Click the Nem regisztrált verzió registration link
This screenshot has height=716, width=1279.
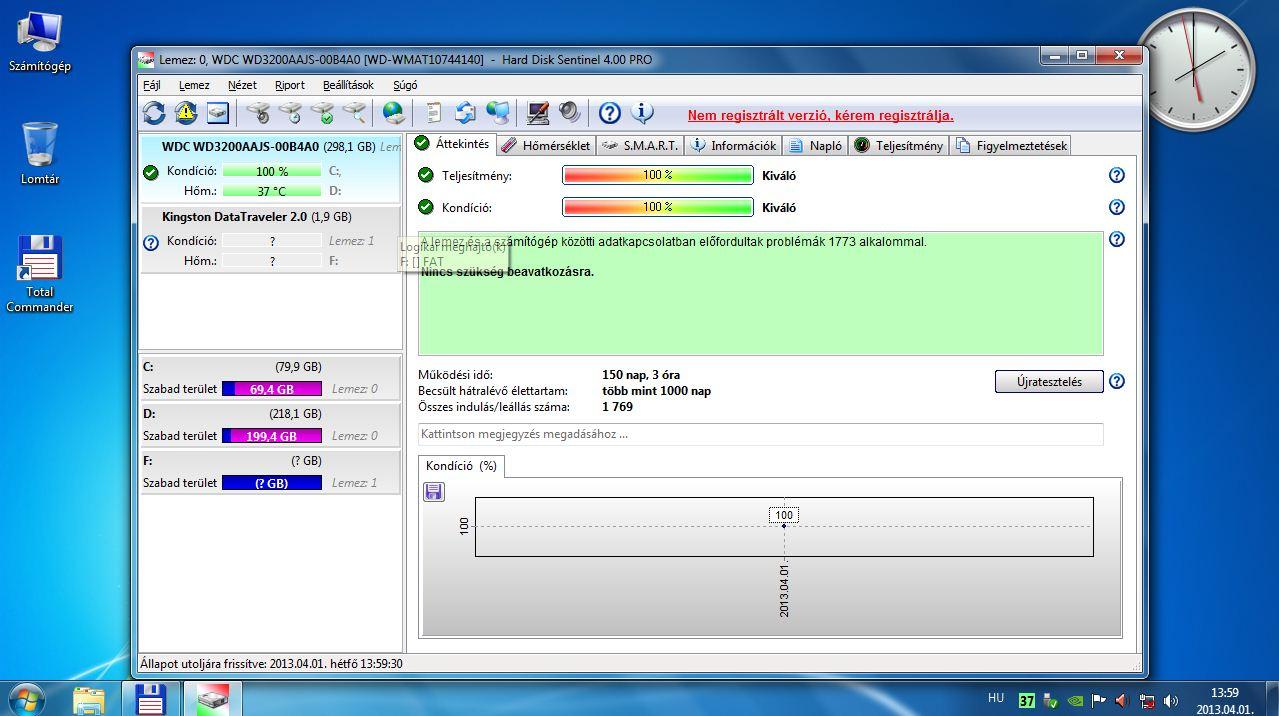click(820, 115)
